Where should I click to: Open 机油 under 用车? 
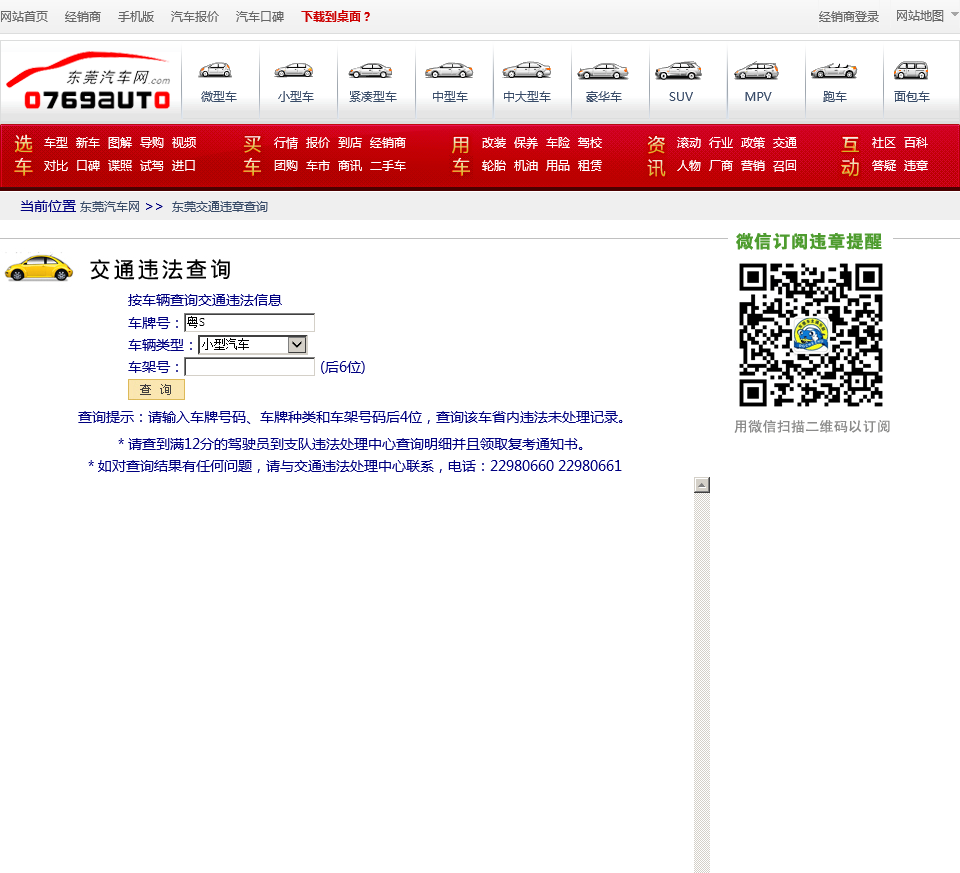(526, 166)
